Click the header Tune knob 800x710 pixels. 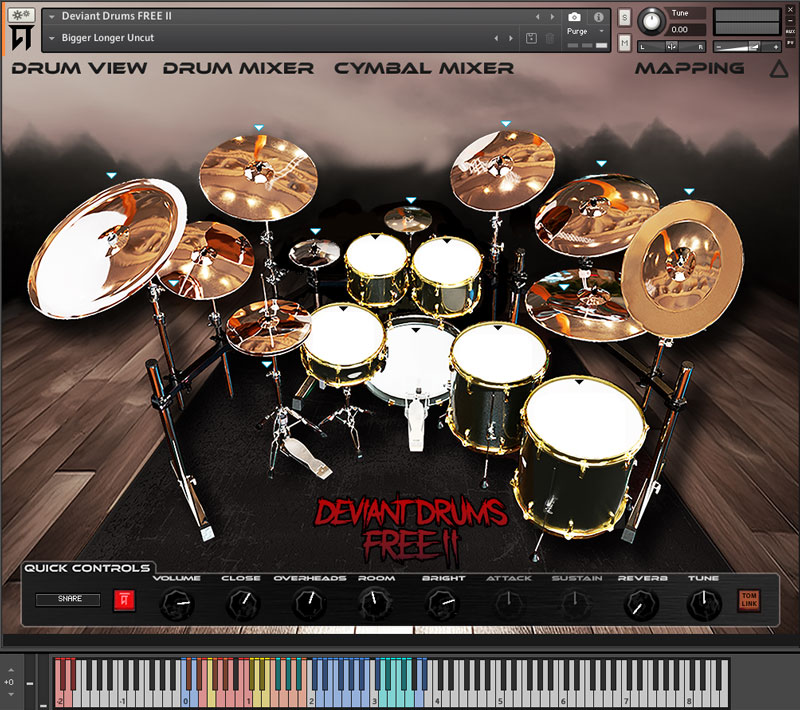coord(651,21)
